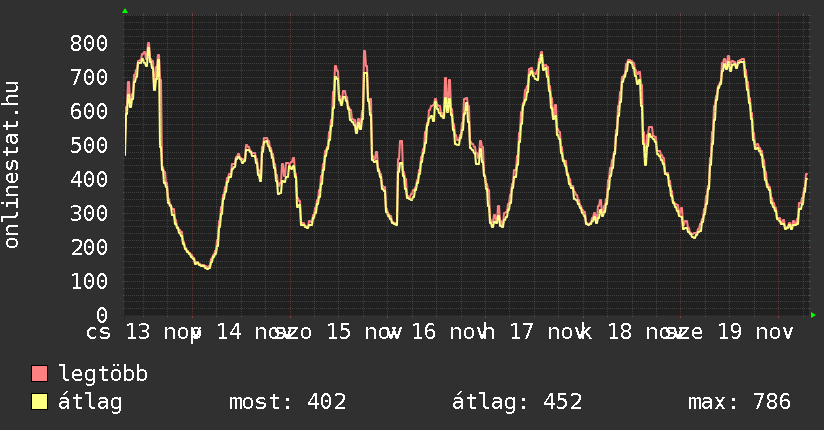The height and width of the screenshot is (430, 824).
Task: Pick the '18 nov' x-axis date
Action: coord(642,332)
